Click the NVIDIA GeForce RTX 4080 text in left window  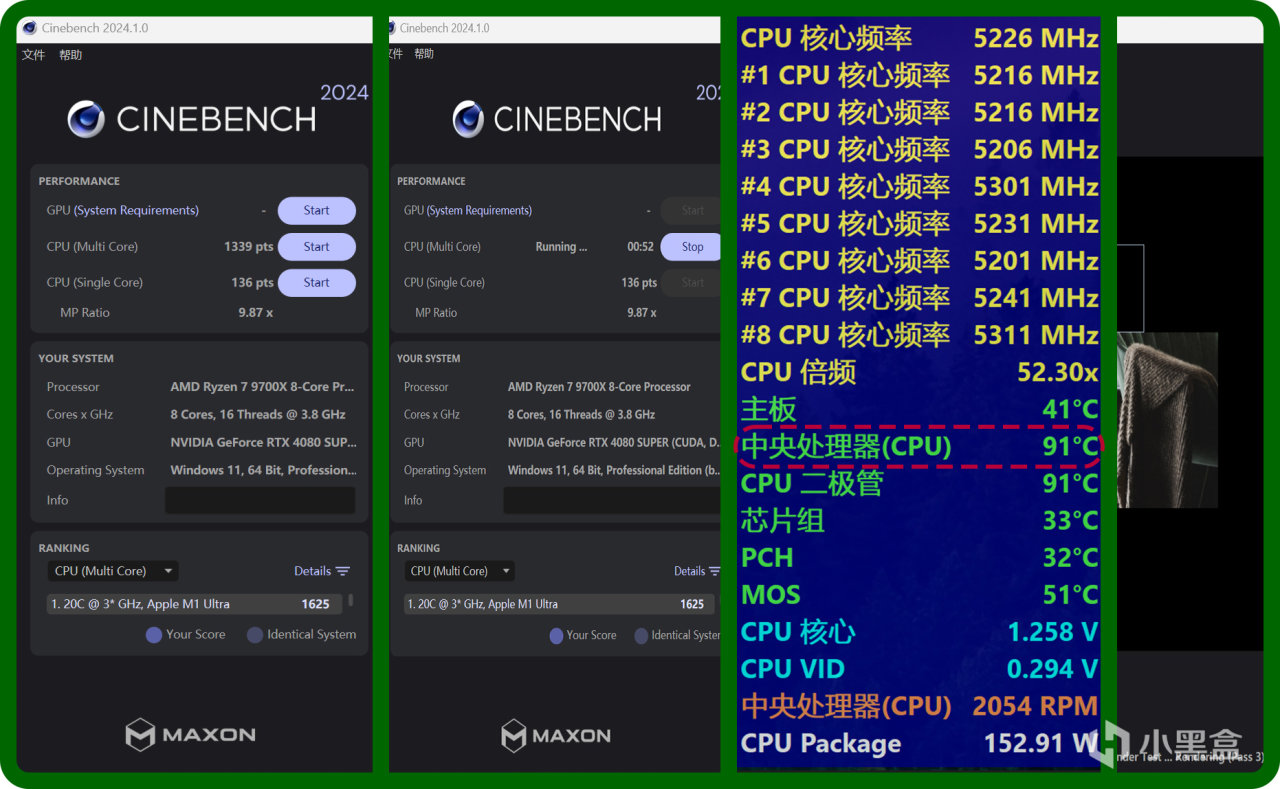(263, 442)
